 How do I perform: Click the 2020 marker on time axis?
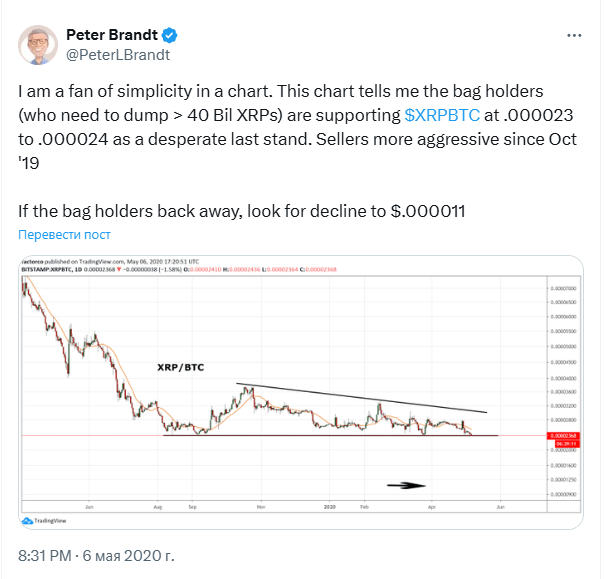329,507
